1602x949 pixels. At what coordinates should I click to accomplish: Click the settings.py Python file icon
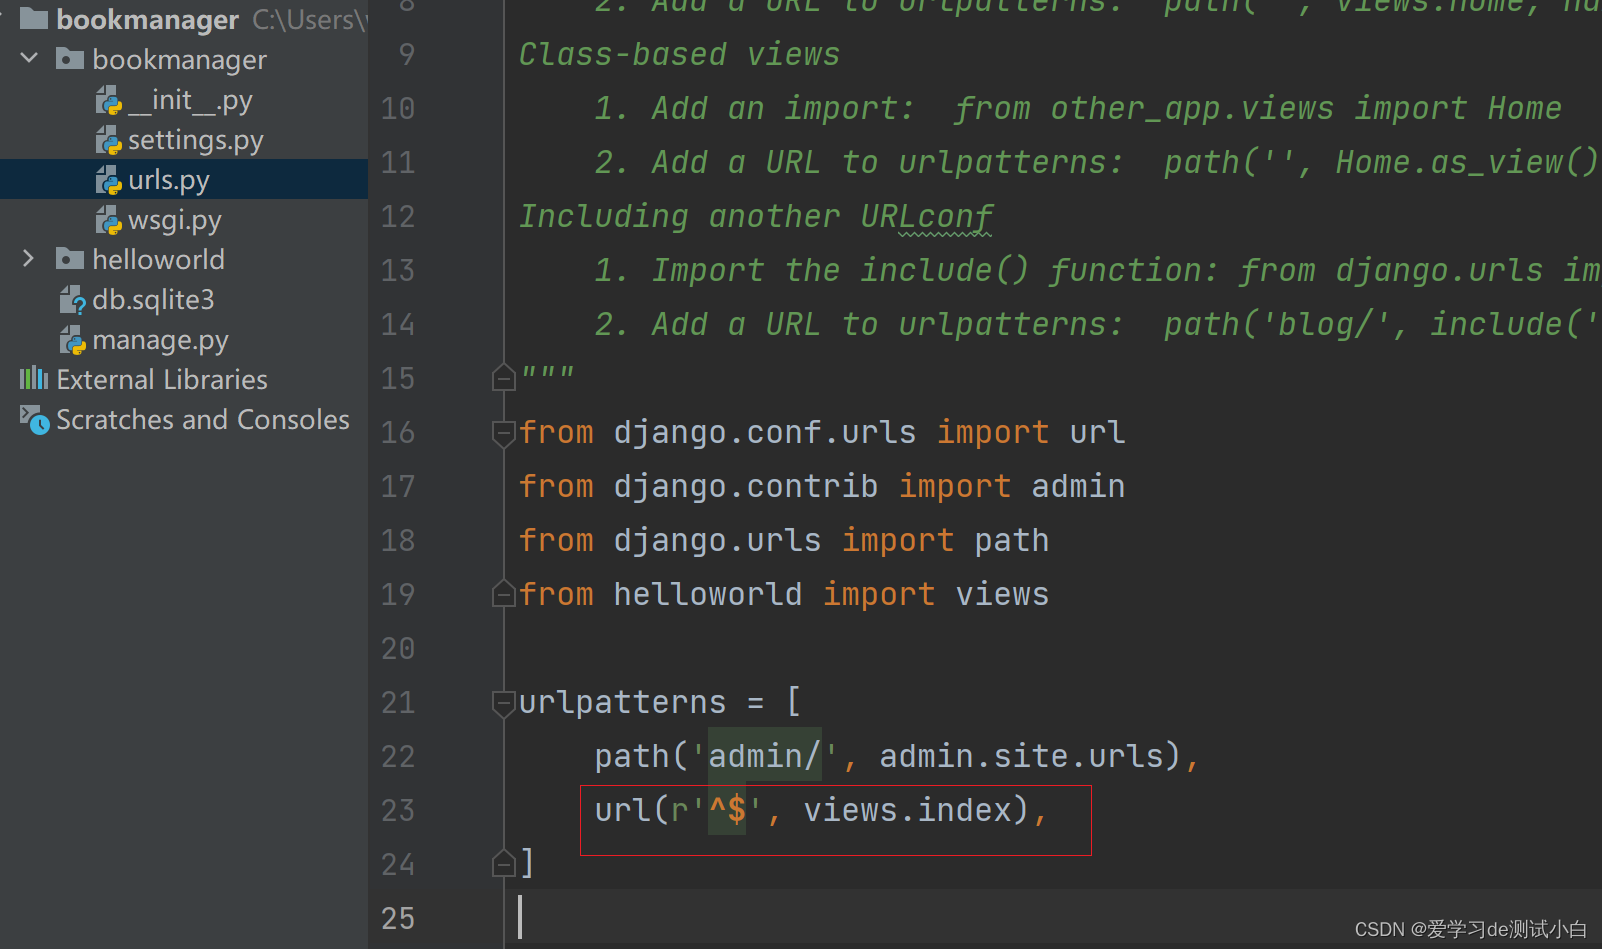pyautogui.click(x=109, y=140)
